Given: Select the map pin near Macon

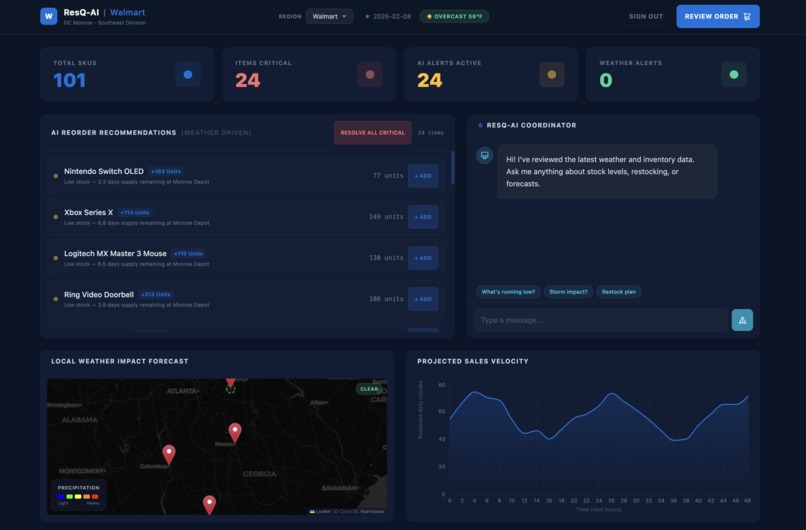Looking at the screenshot, I should click(235, 432).
